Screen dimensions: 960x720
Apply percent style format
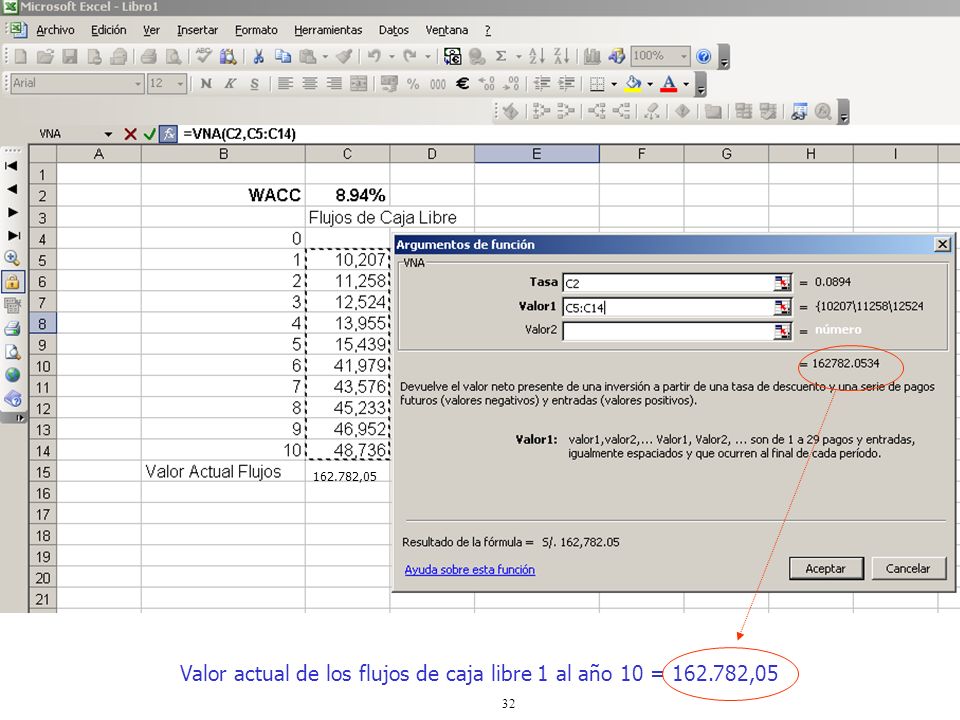coord(413,83)
